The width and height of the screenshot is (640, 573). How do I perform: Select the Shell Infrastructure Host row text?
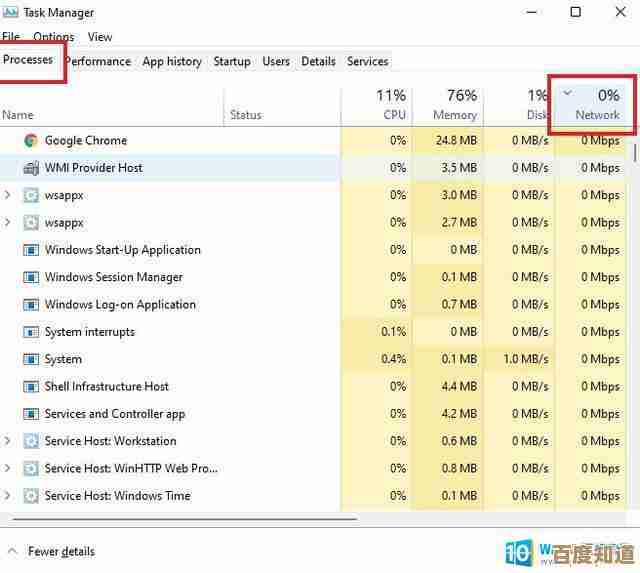pyautogui.click(x=106, y=386)
